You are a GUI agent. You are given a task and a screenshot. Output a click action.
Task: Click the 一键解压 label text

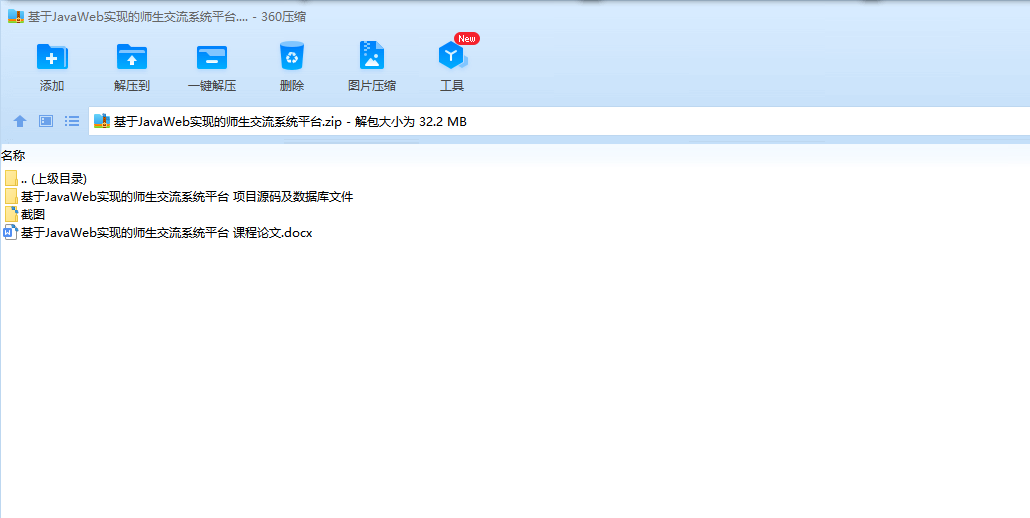click(212, 85)
